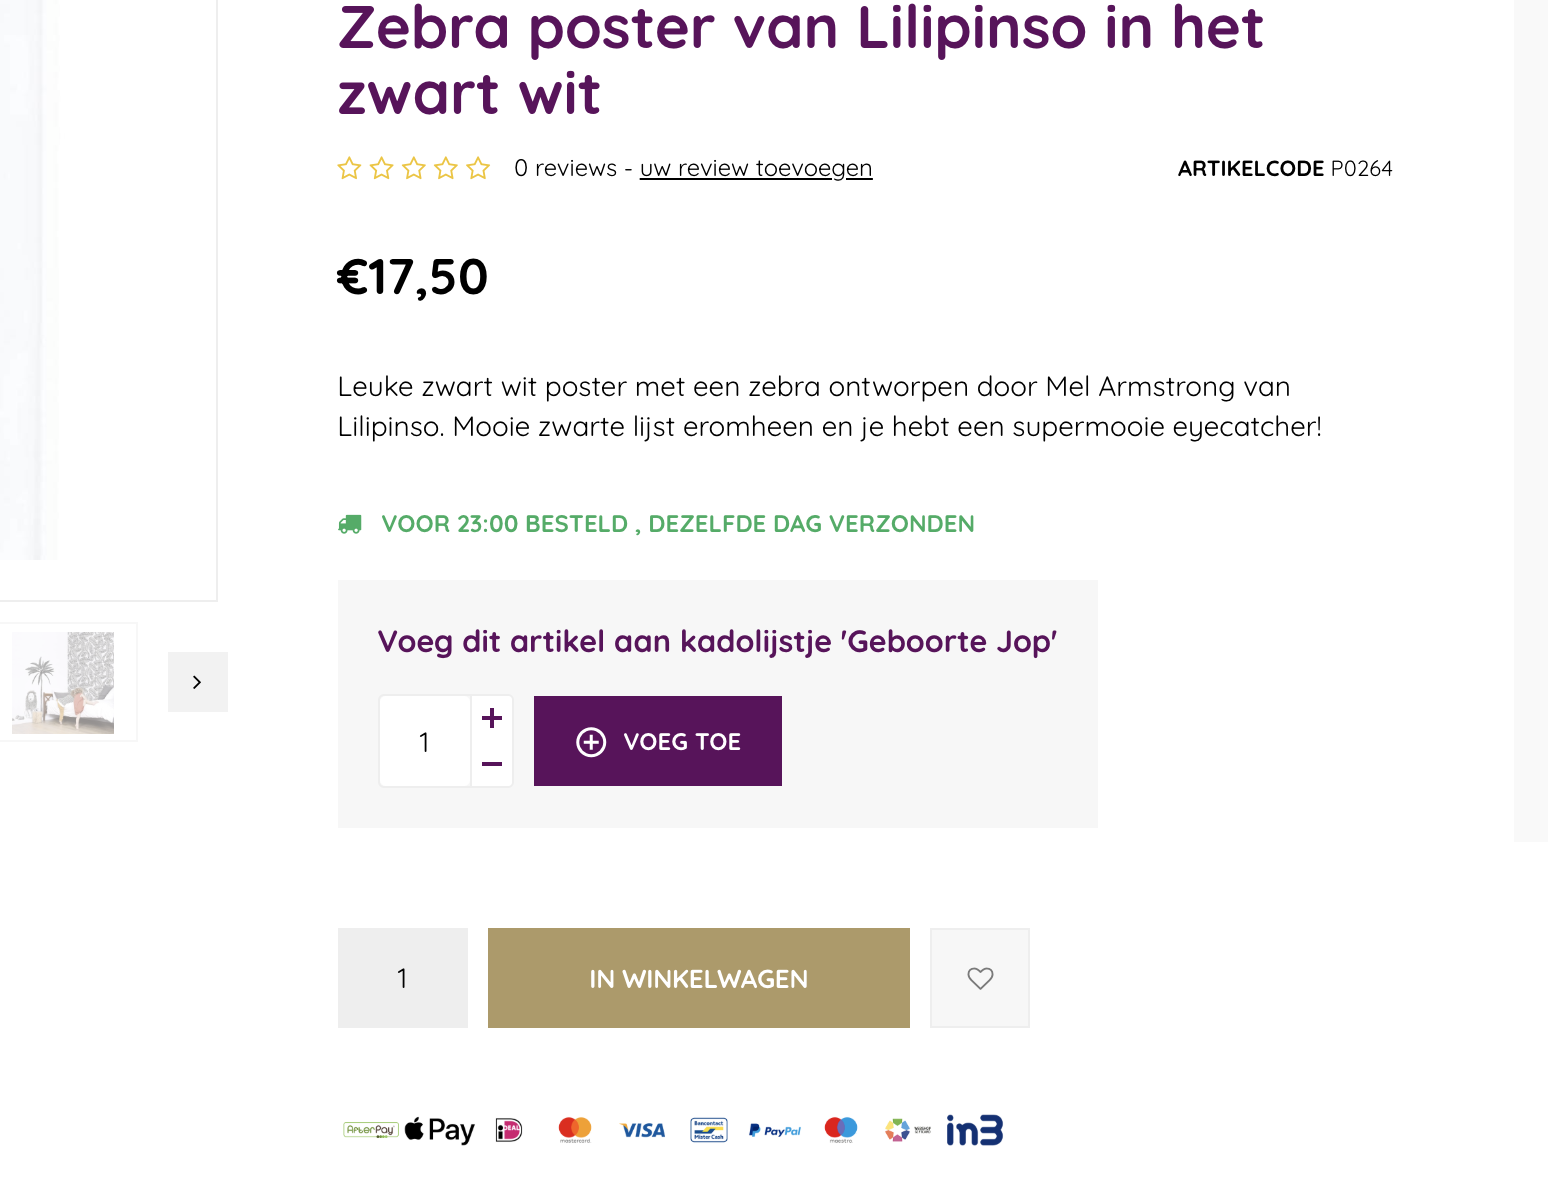Show next product thumbnail with chevron
Screen dimensions: 1548x1186
198,682
